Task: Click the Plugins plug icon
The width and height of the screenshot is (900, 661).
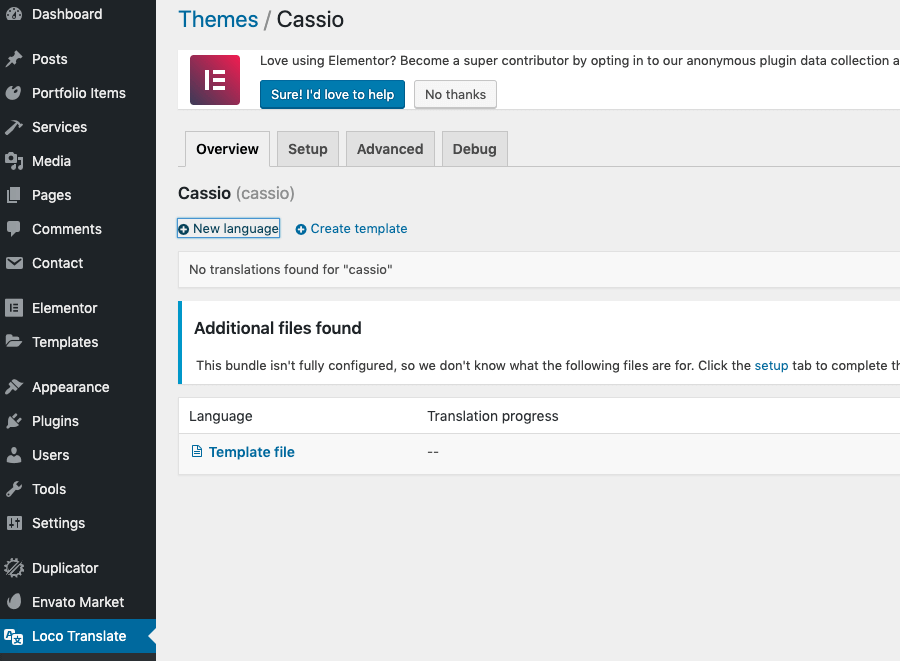Action: tap(14, 421)
